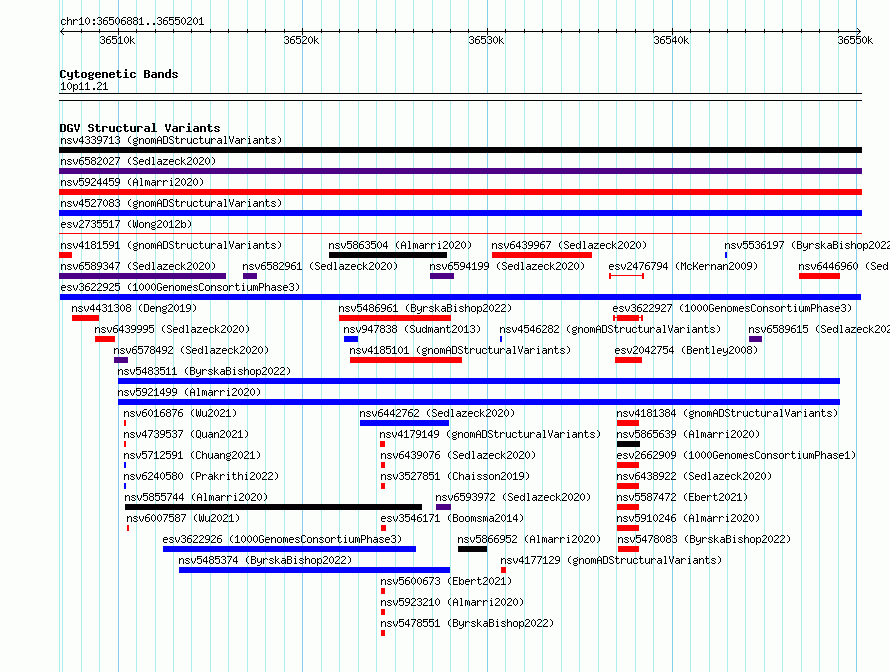This screenshot has width=890, height=672.
Task: Open nsv5485374 ByrskaBishop2022 label
Action: click(265, 560)
